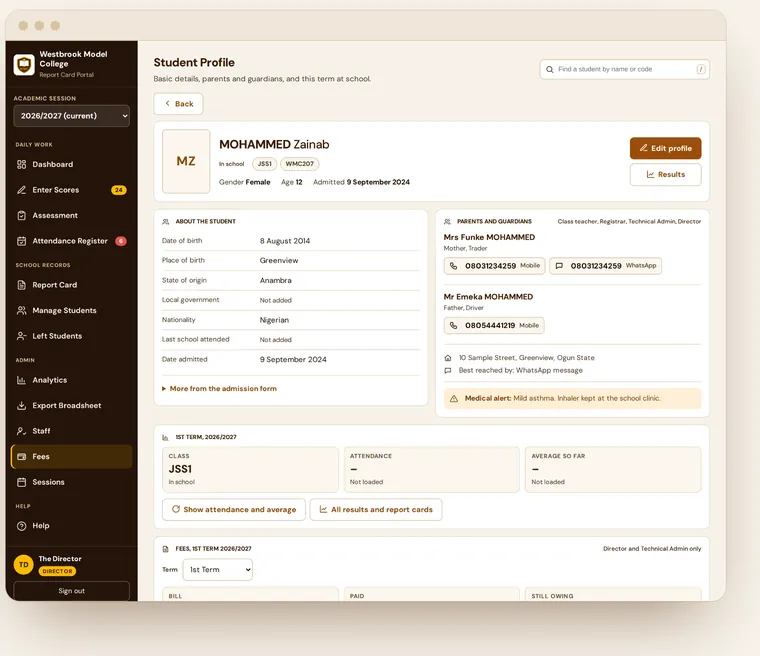Click the Attendance Register calendar icon
760x656 pixels.
pyautogui.click(x=21, y=241)
